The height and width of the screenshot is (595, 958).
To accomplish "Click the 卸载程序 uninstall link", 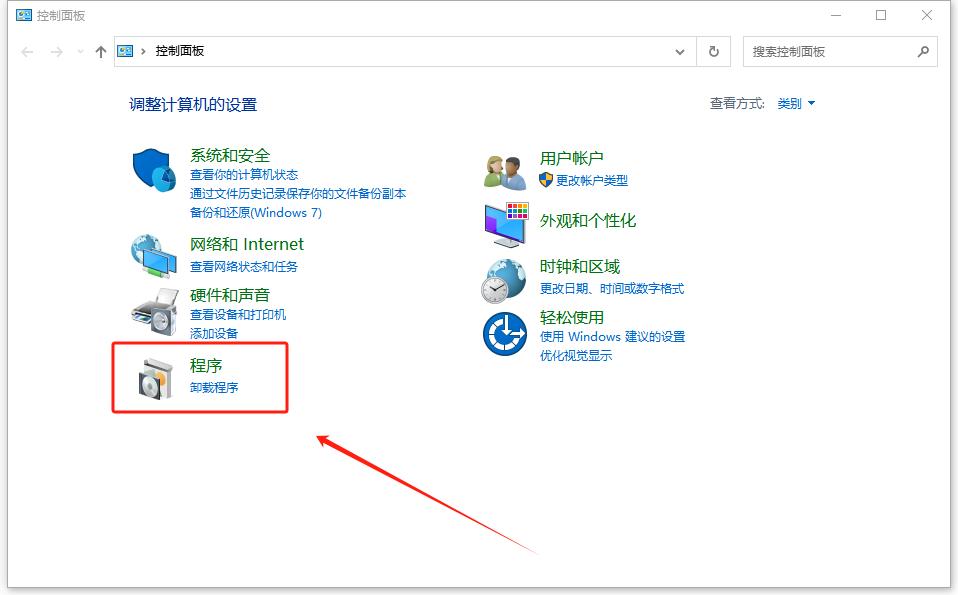I will pyautogui.click(x=214, y=387).
